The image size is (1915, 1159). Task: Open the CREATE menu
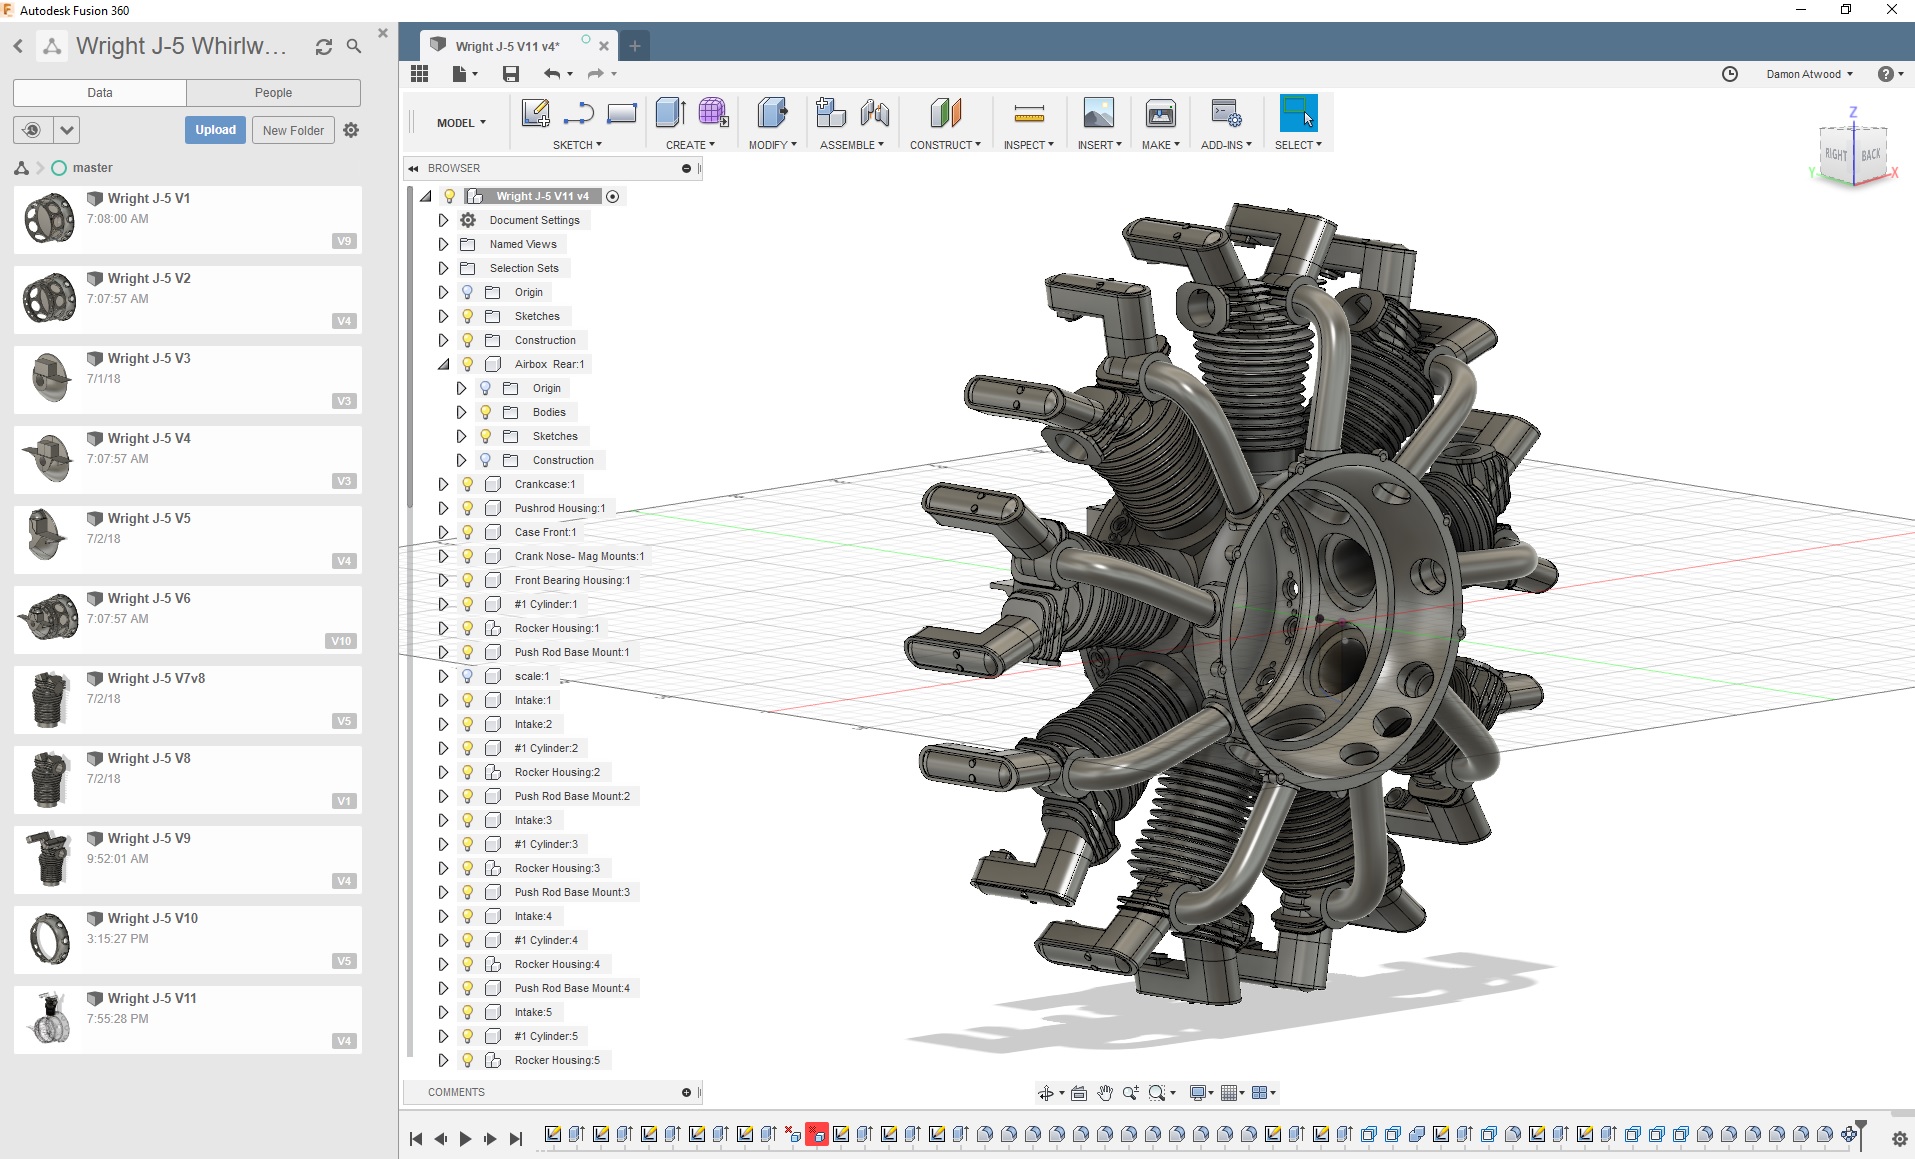[x=690, y=145]
